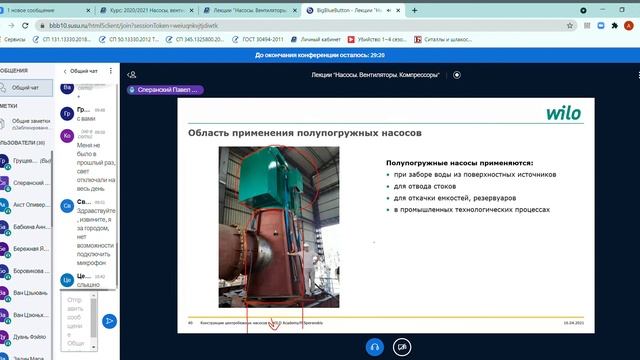Collapse the Общий чат panel chevron
Screen dimensions: 640x360
65,71
